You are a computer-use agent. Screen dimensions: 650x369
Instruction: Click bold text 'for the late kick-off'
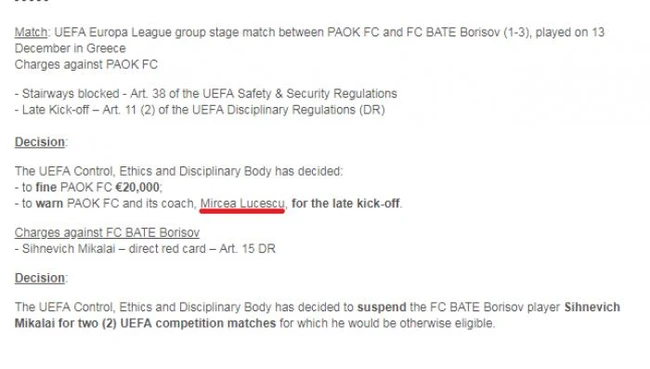[346, 204]
